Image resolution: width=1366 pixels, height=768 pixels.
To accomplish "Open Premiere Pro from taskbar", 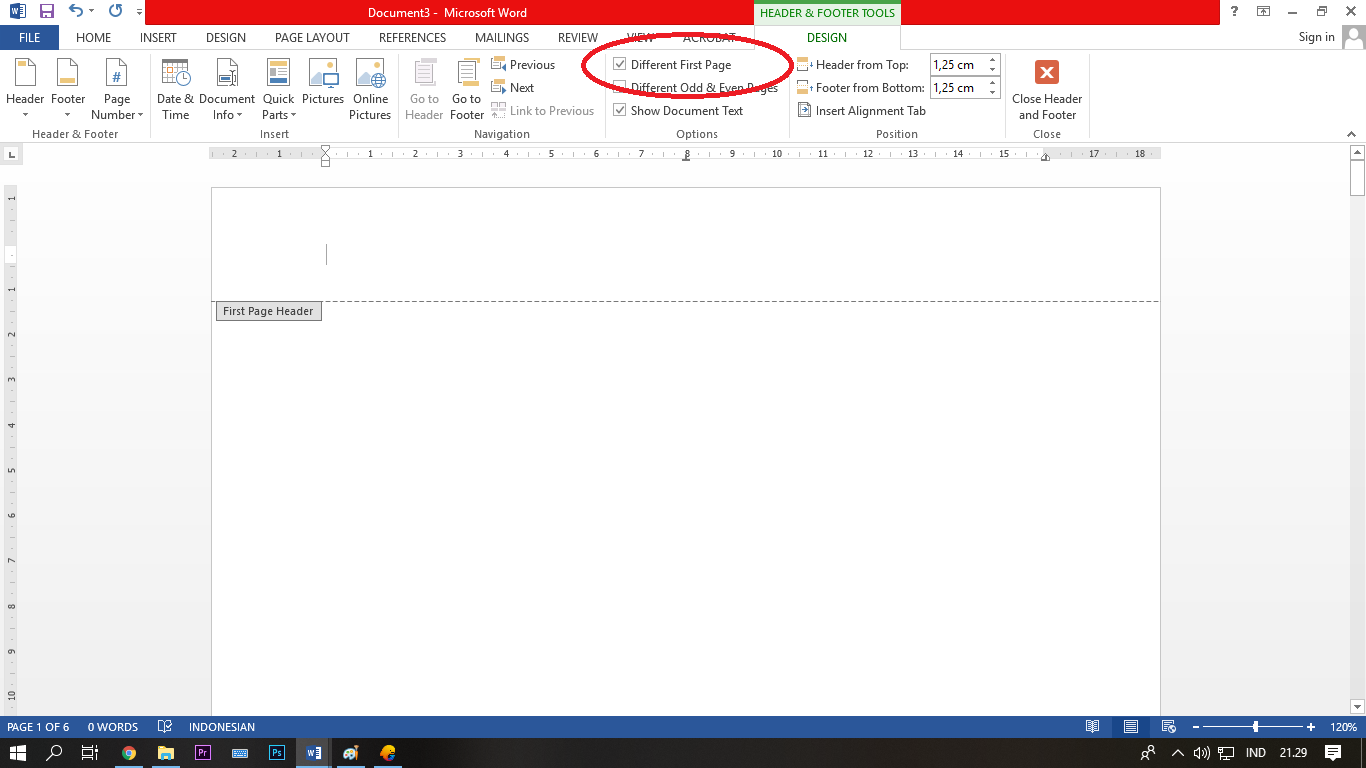I will (203, 753).
